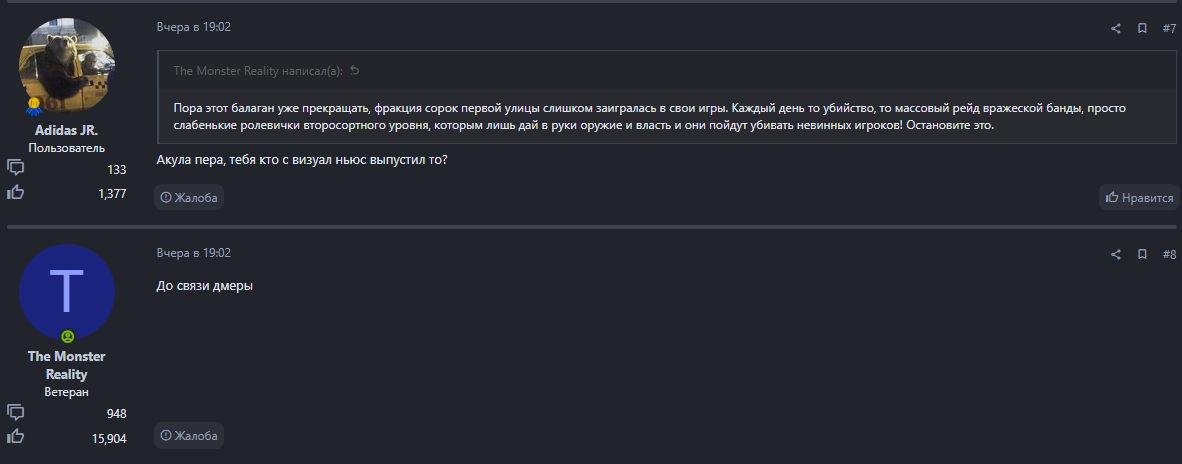The height and width of the screenshot is (464, 1182).
Task: Bookmark post #7 by Adidas JR.
Action: 1142,28
